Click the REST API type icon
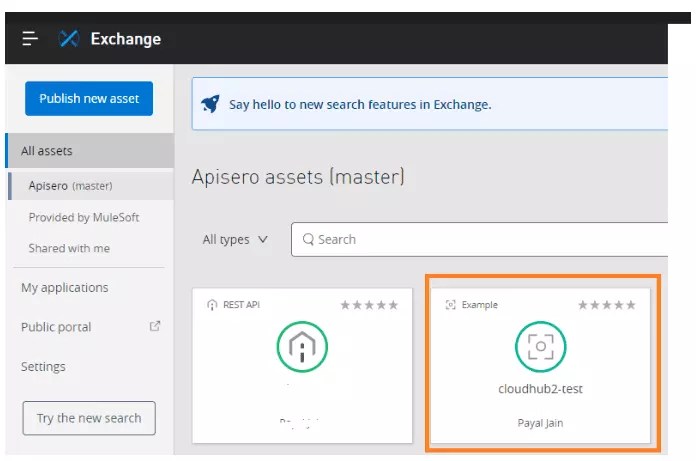 tap(212, 305)
